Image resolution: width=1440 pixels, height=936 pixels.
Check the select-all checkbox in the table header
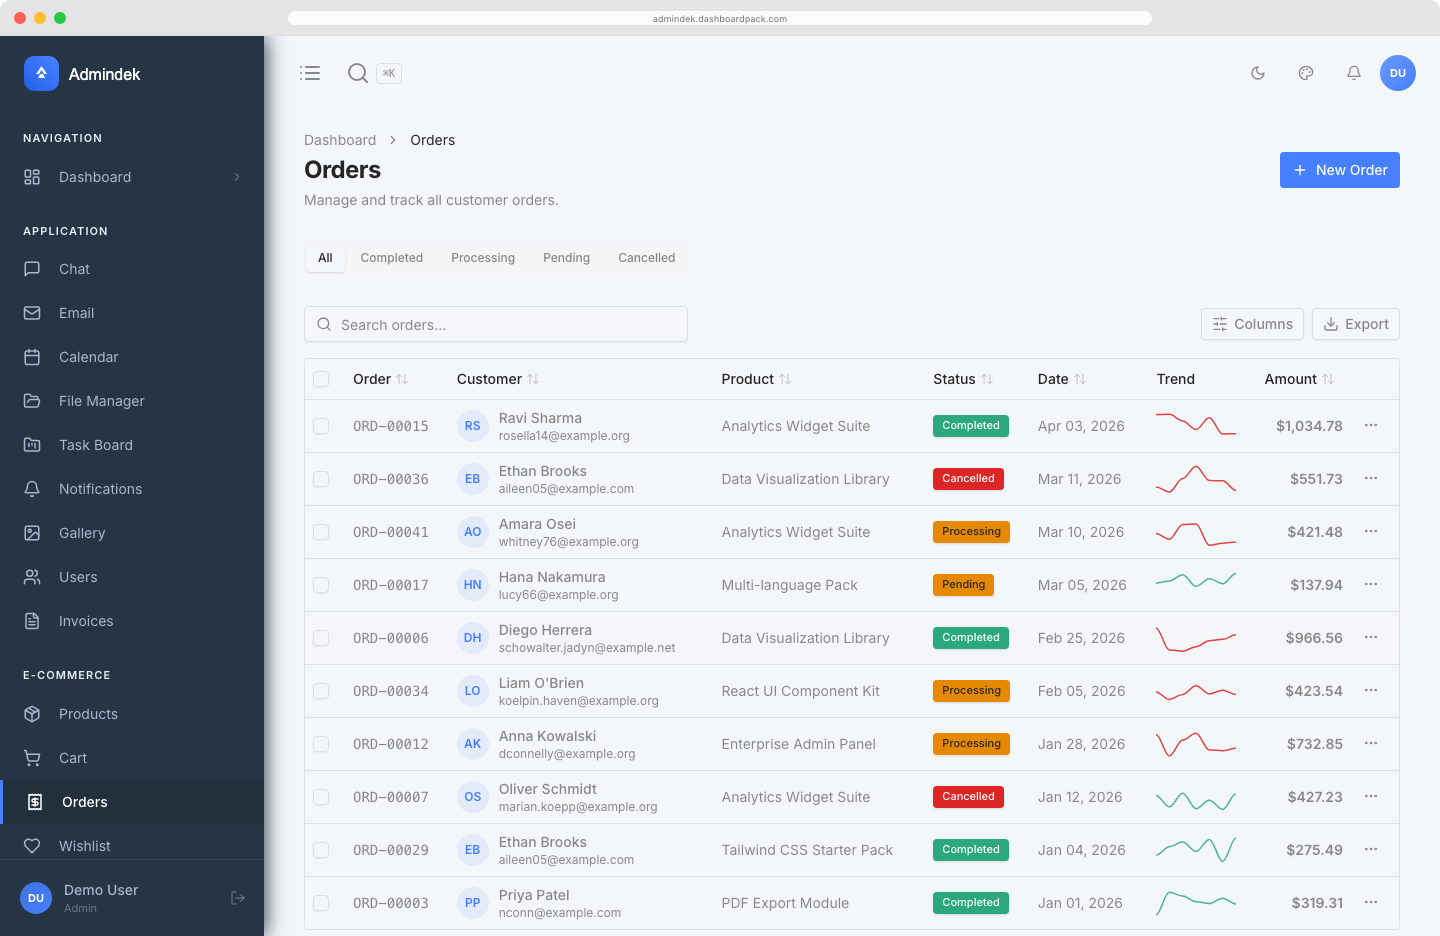click(x=321, y=379)
